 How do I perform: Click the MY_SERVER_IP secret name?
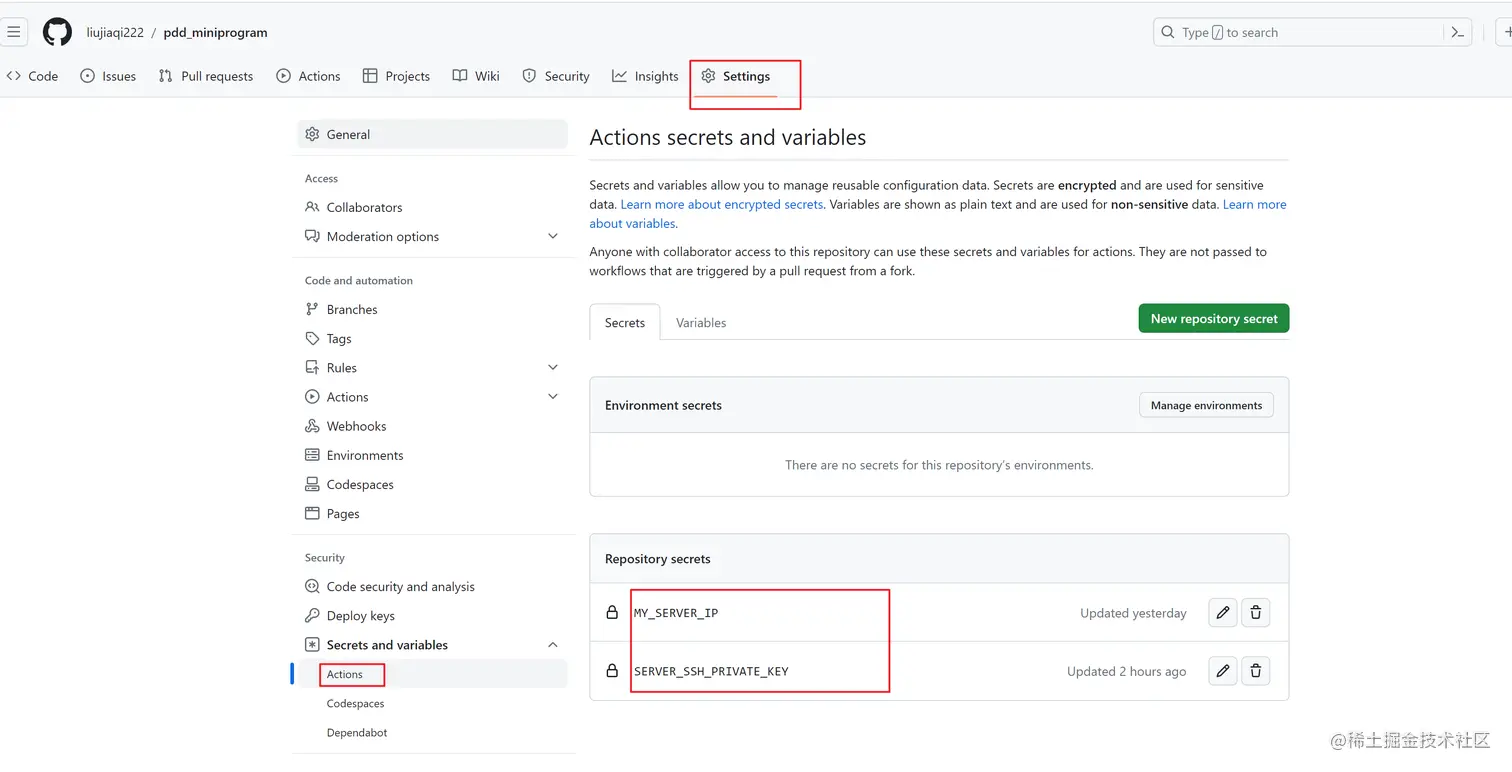(x=676, y=613)
